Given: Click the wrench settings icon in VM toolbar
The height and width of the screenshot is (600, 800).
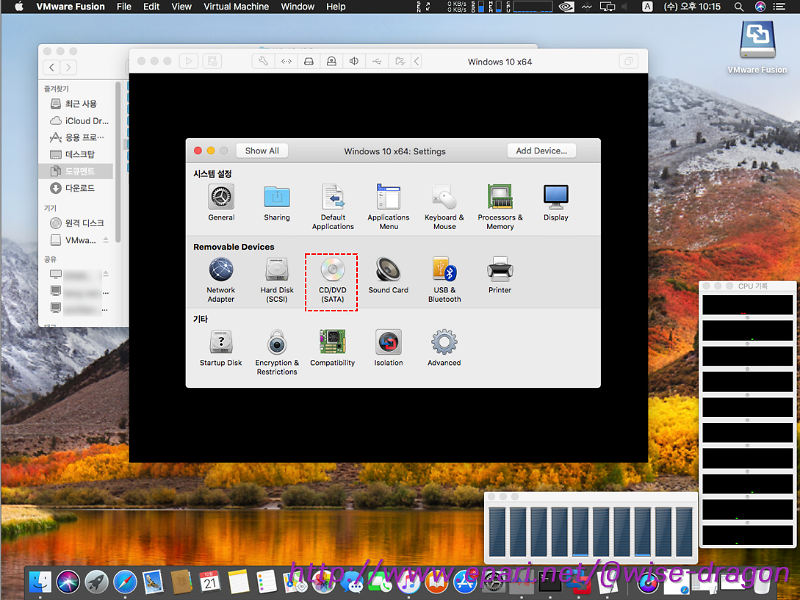Looking at the screenshot, I should pos(263,61).
